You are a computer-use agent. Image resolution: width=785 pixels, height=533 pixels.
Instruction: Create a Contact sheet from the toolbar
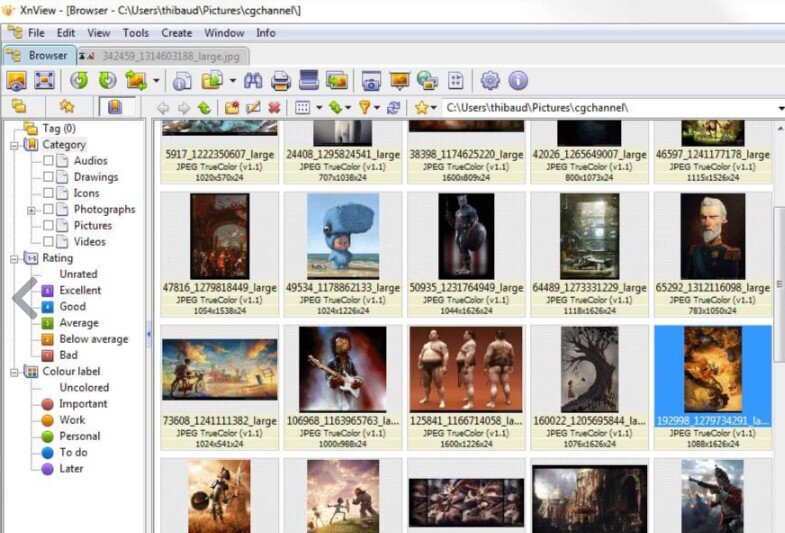[x=456, y=81]
